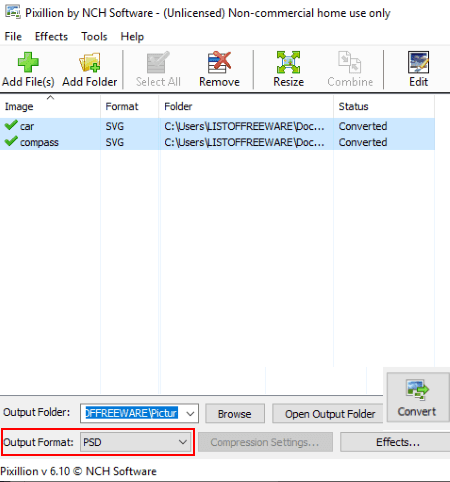The width and height of the screenshot is (450, 482).
Task: Click the Output Folder label
Action: click(x=37, y=412)
